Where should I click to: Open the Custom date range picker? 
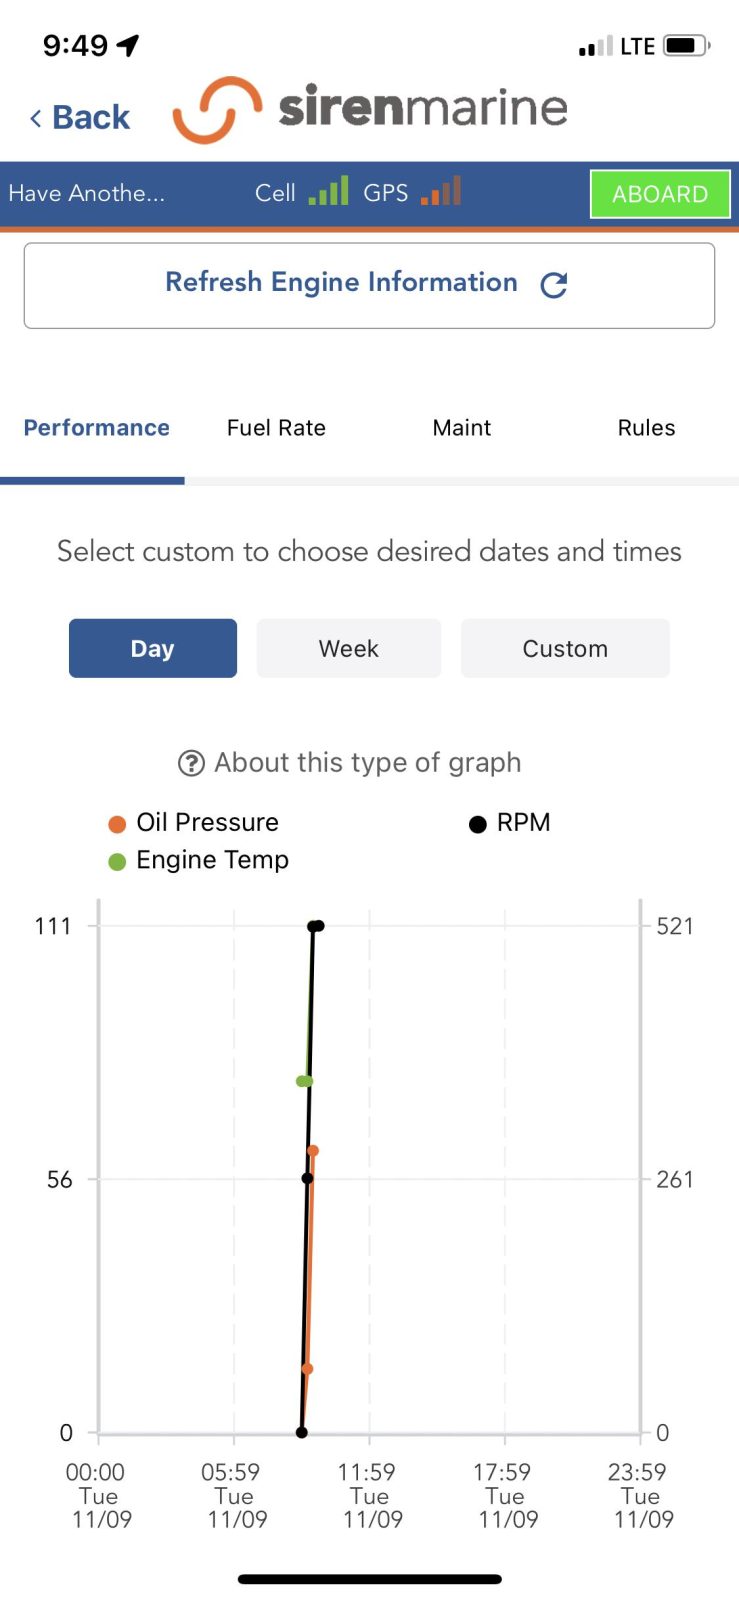565,649
